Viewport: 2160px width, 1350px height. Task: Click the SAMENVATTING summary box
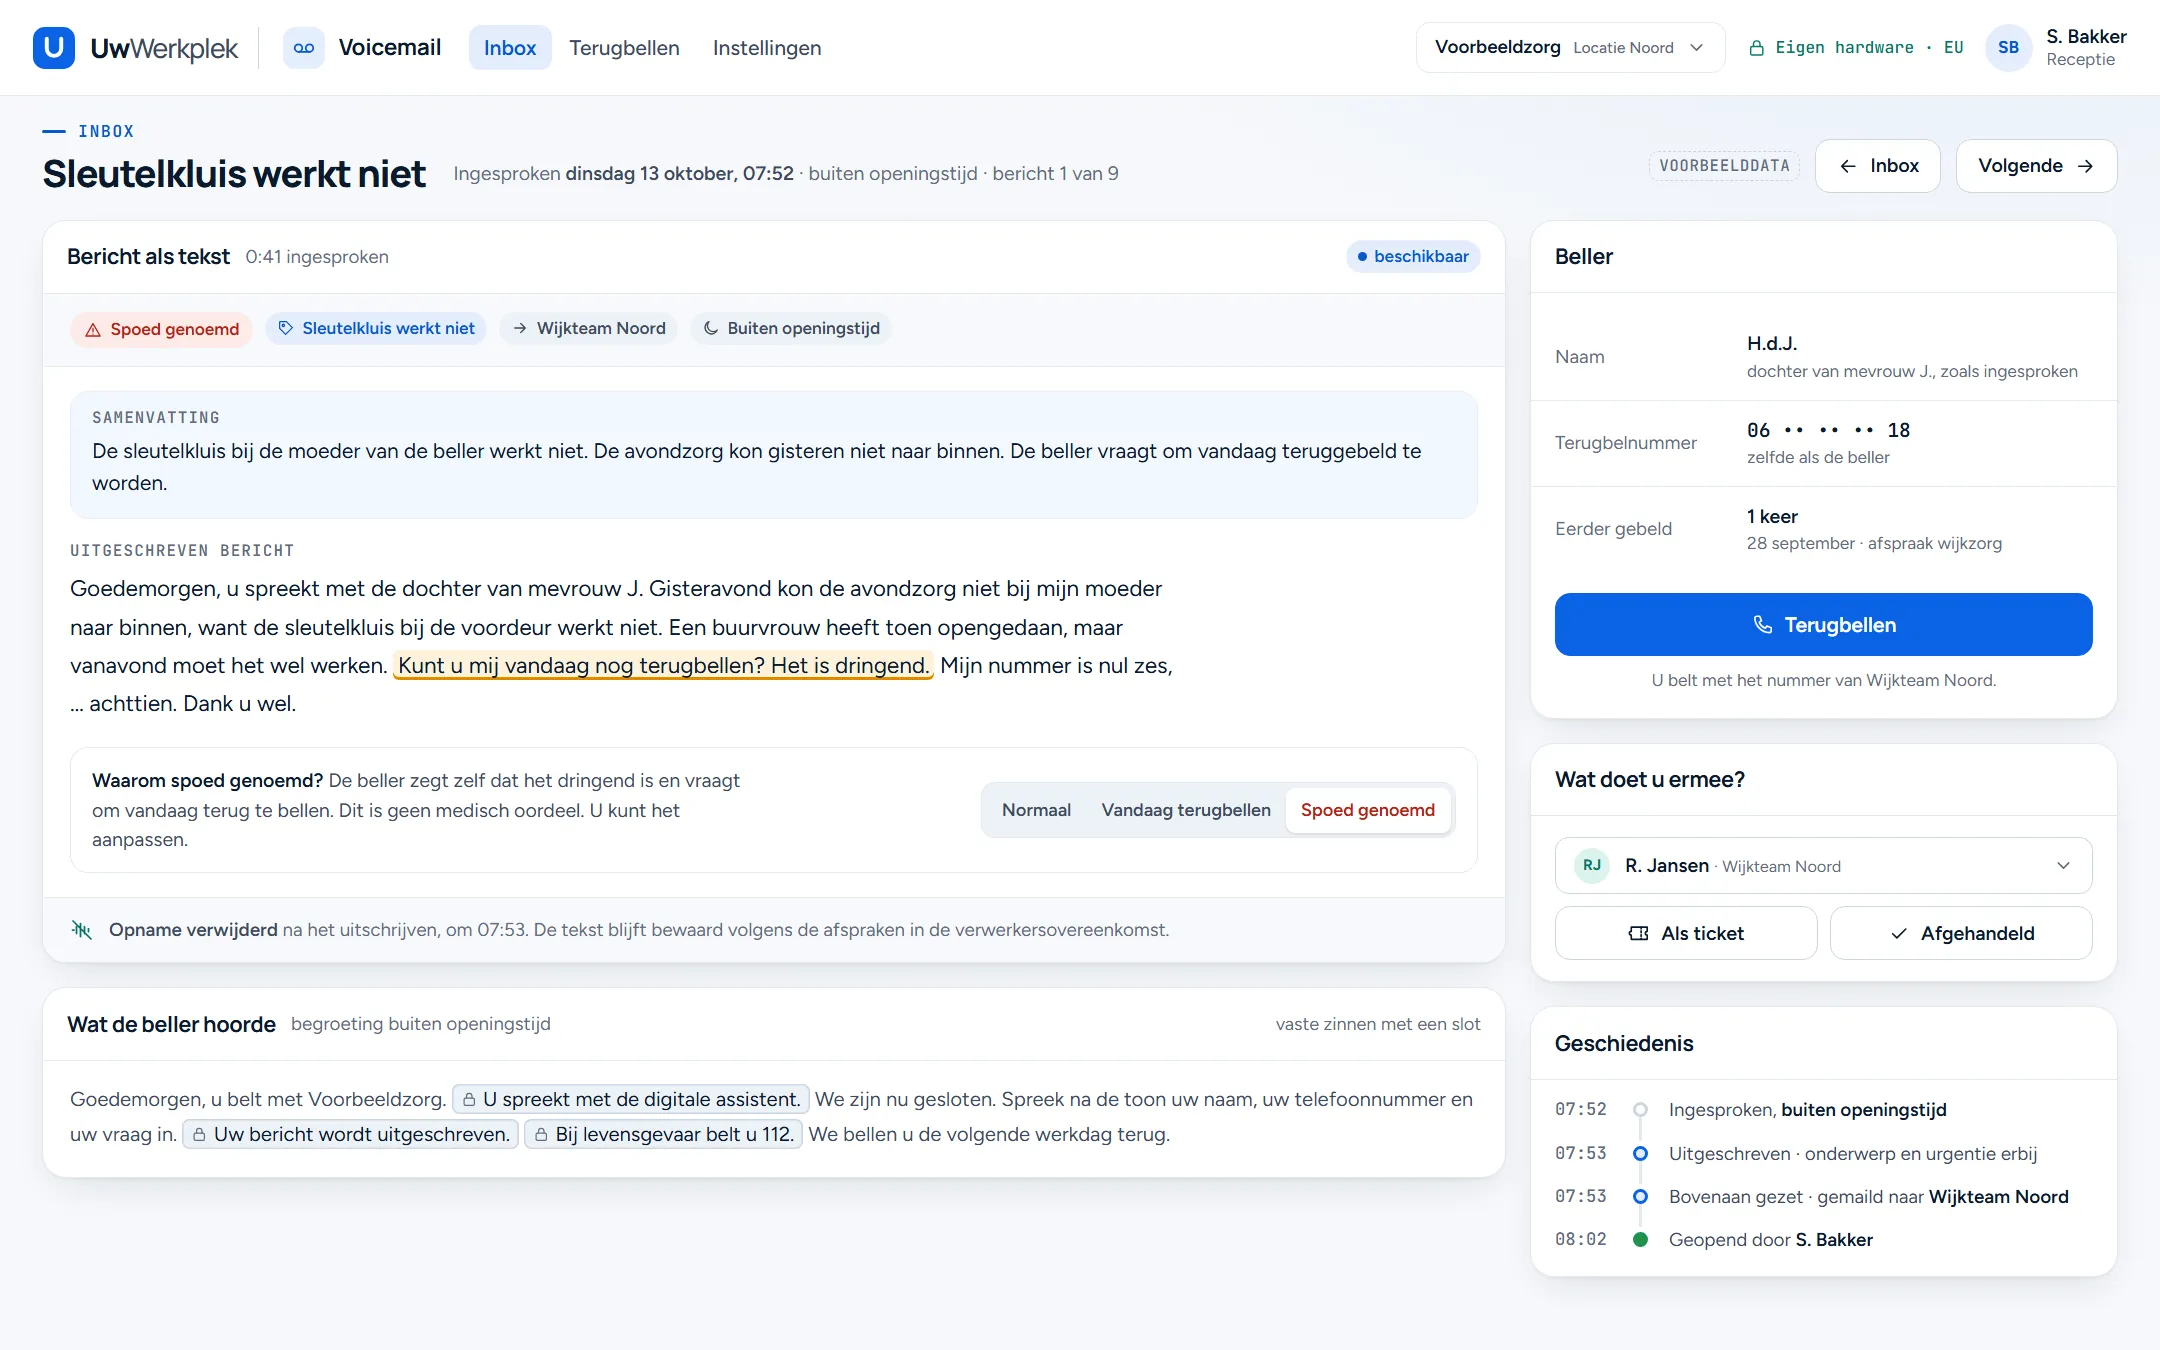click(774, 455)
